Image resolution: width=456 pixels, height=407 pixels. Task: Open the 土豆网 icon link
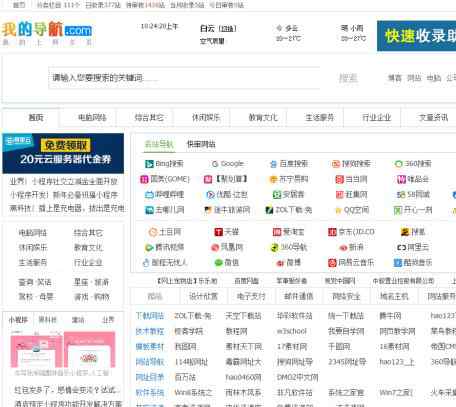[x=153, y=232]
